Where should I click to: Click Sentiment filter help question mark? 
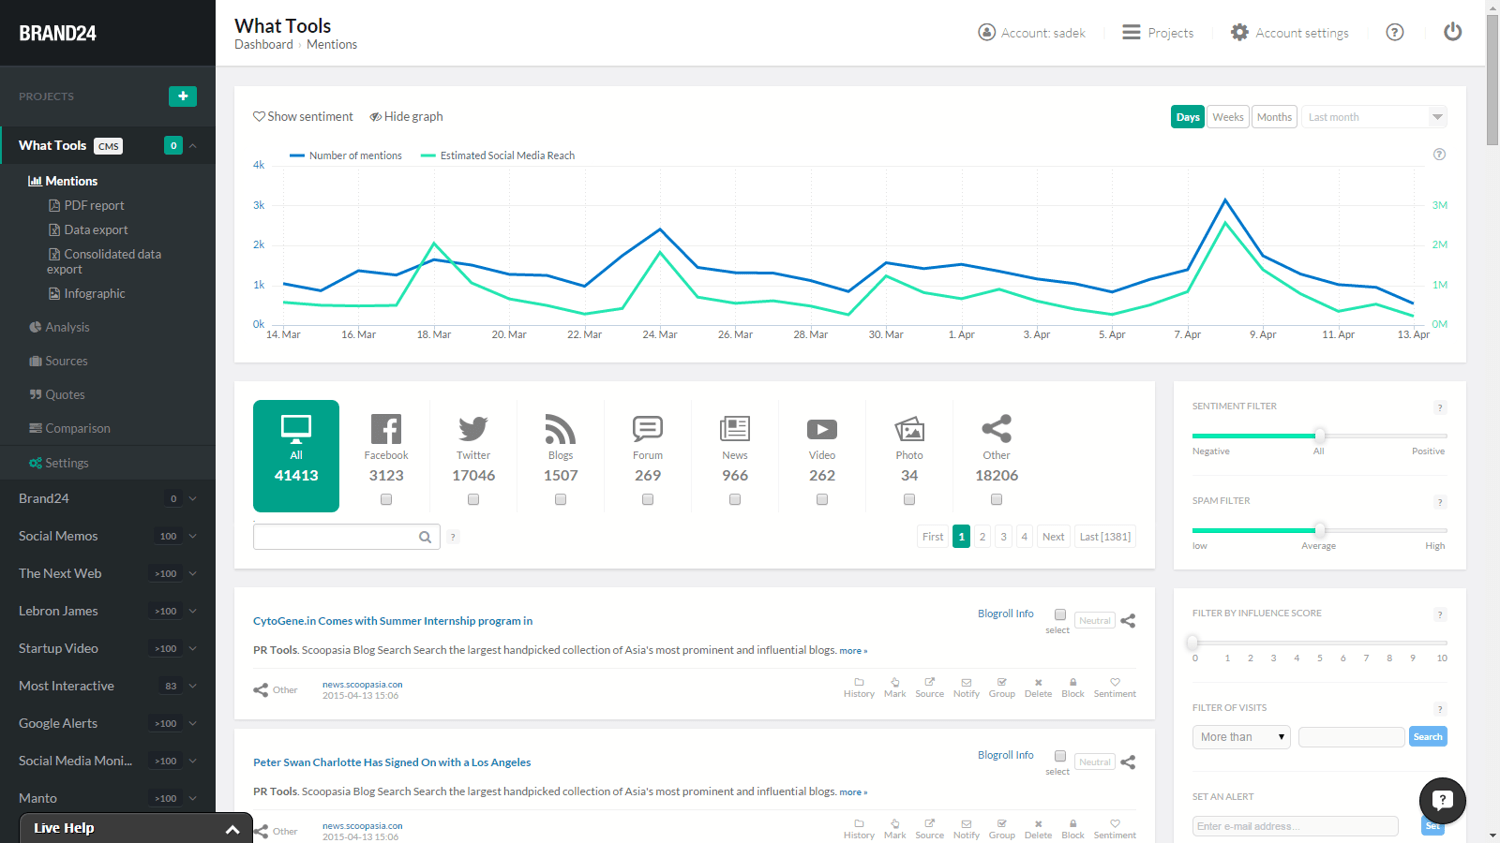point(1440,407)
